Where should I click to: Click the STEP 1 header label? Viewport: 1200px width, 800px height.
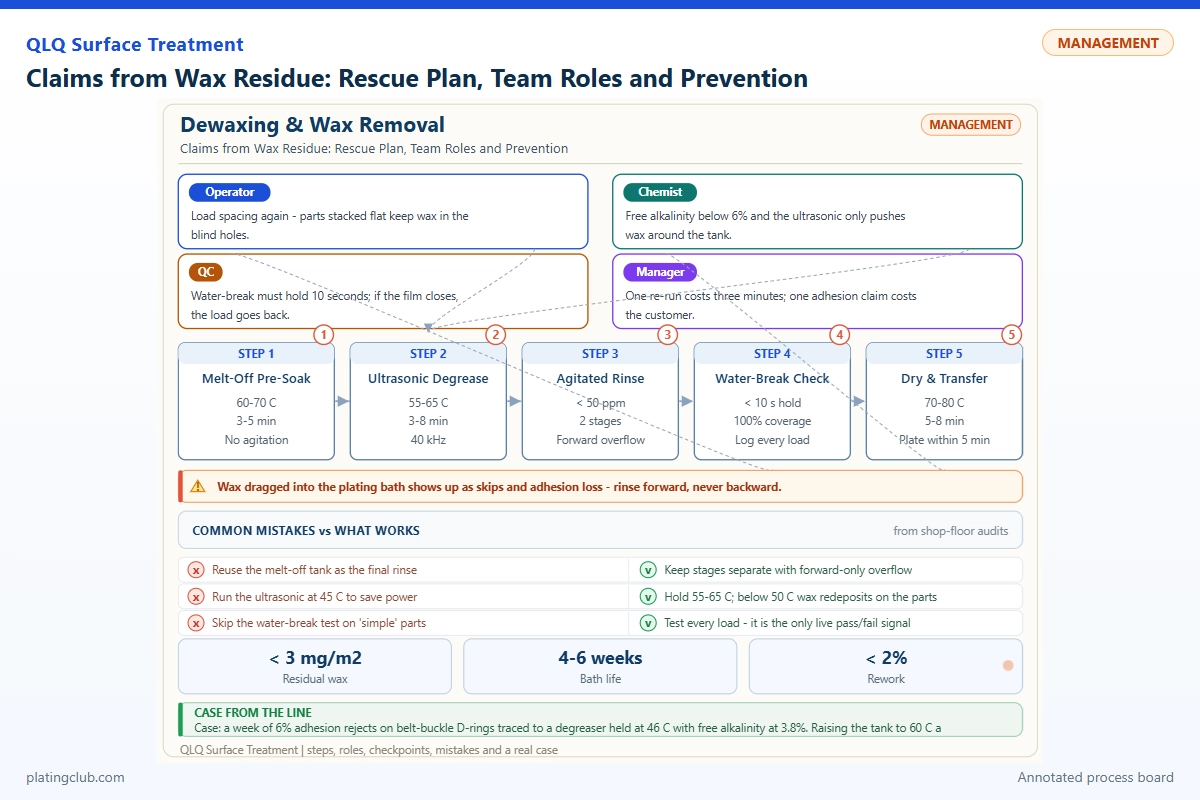(257, 353)
